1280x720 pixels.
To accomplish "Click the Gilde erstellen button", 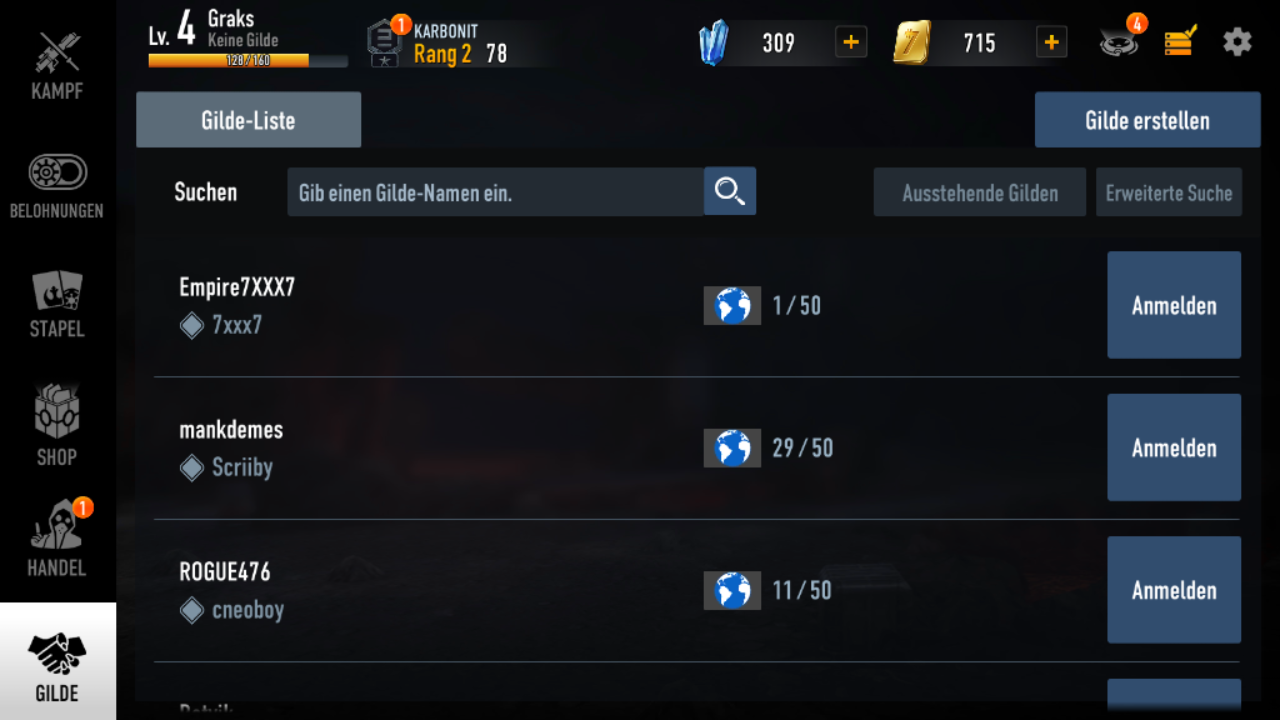I will click(x=1147, y=120).
